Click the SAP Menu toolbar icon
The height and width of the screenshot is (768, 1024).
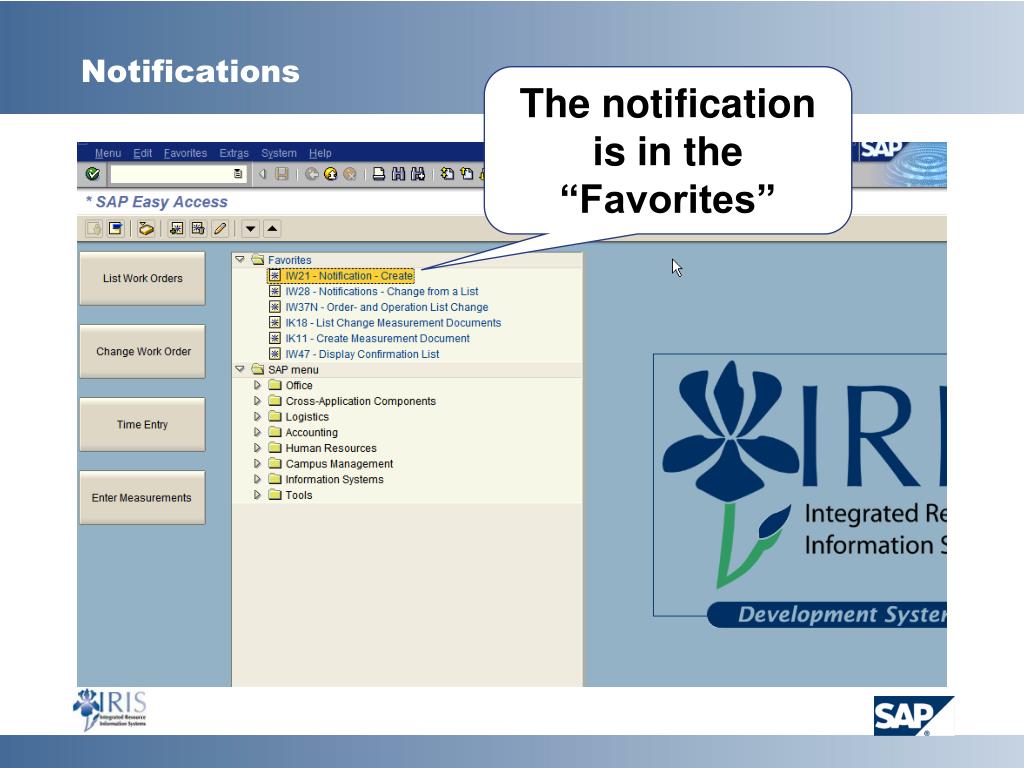pos(116,229)
